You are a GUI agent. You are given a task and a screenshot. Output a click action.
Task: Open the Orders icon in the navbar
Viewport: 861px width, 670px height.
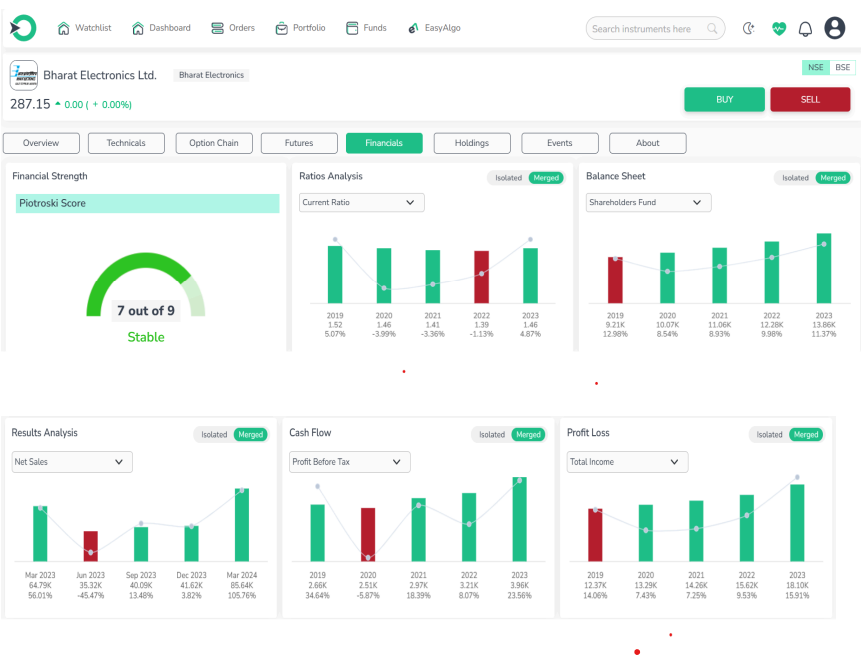[217, 28]
